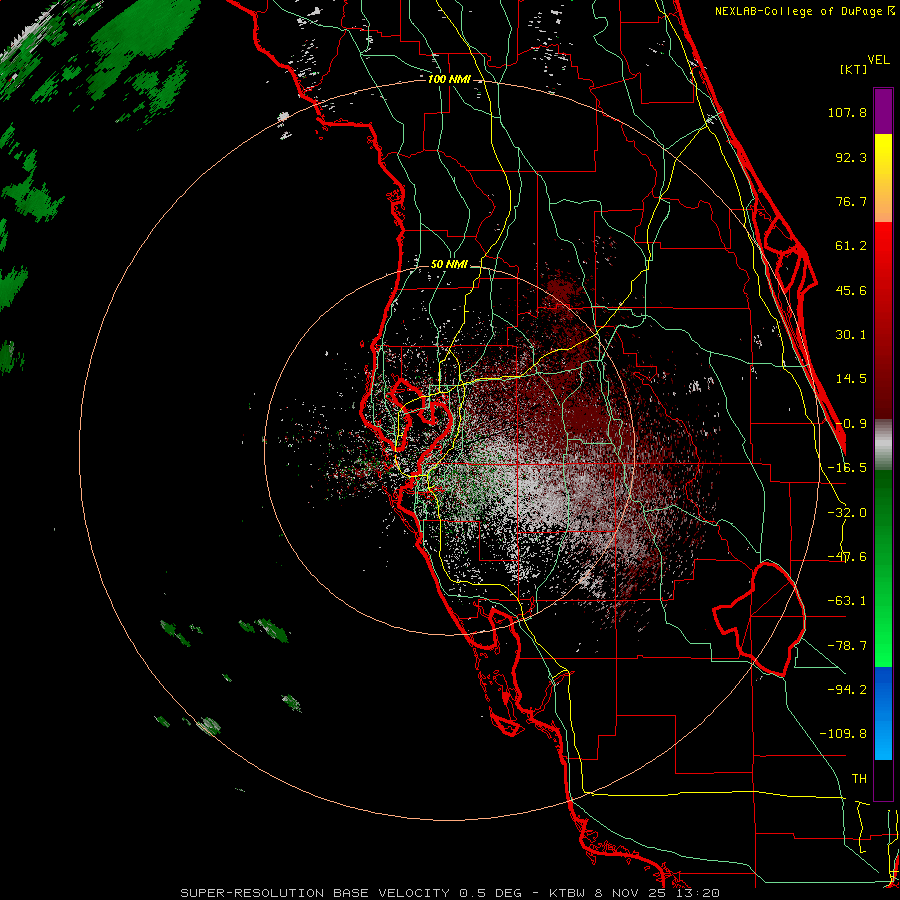Click the 76.7 velocity scale value
Screen dimensions: 900x900
(x=851, y=201)
